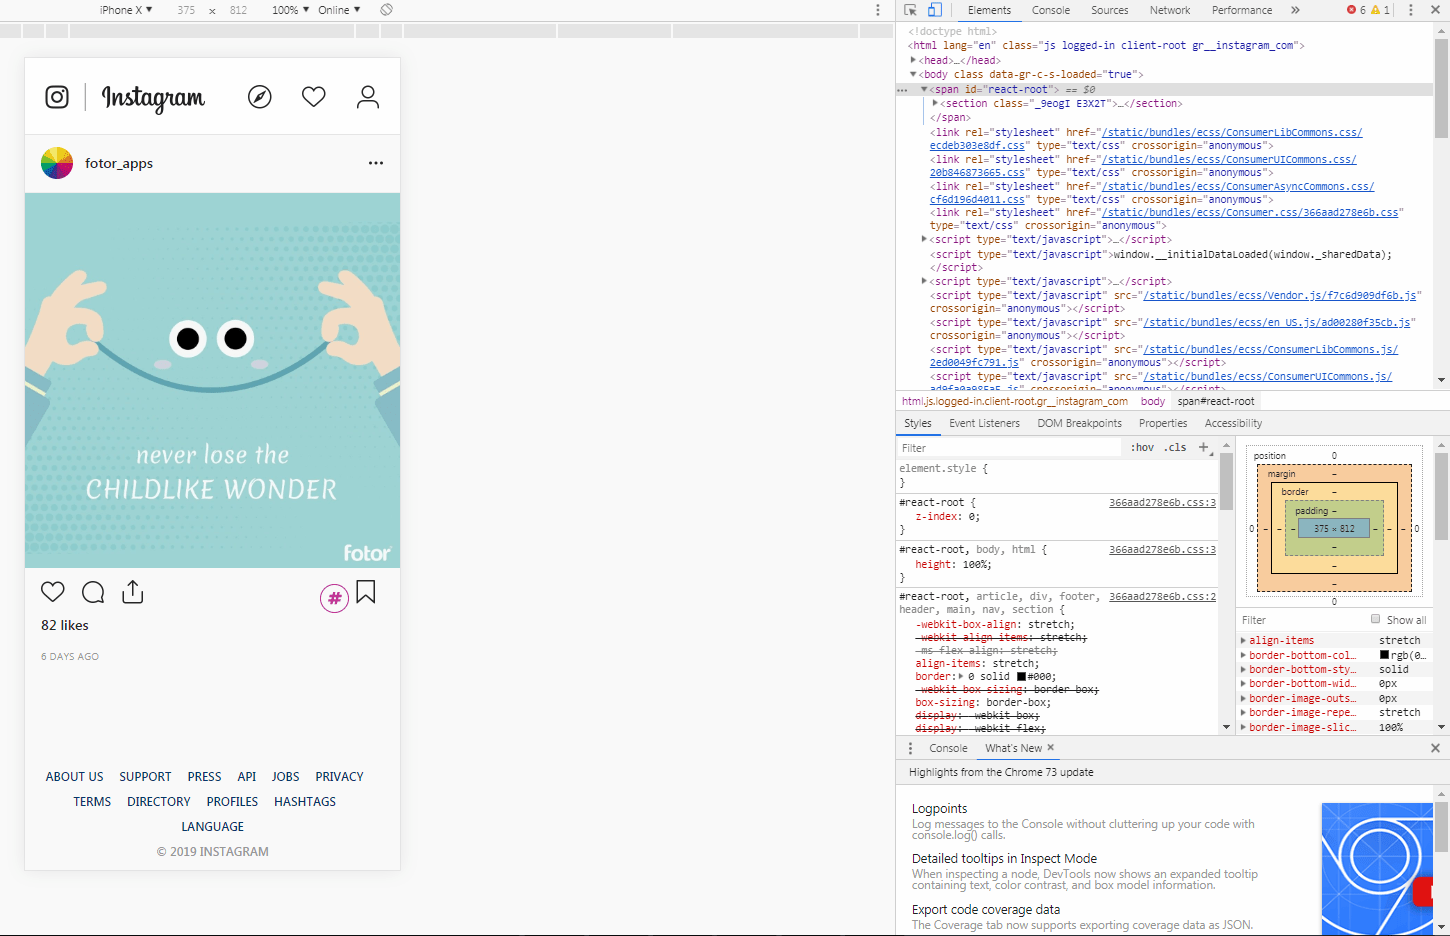
Task: Click the black #000 border color swatch
Action: tap(1021, 676)
